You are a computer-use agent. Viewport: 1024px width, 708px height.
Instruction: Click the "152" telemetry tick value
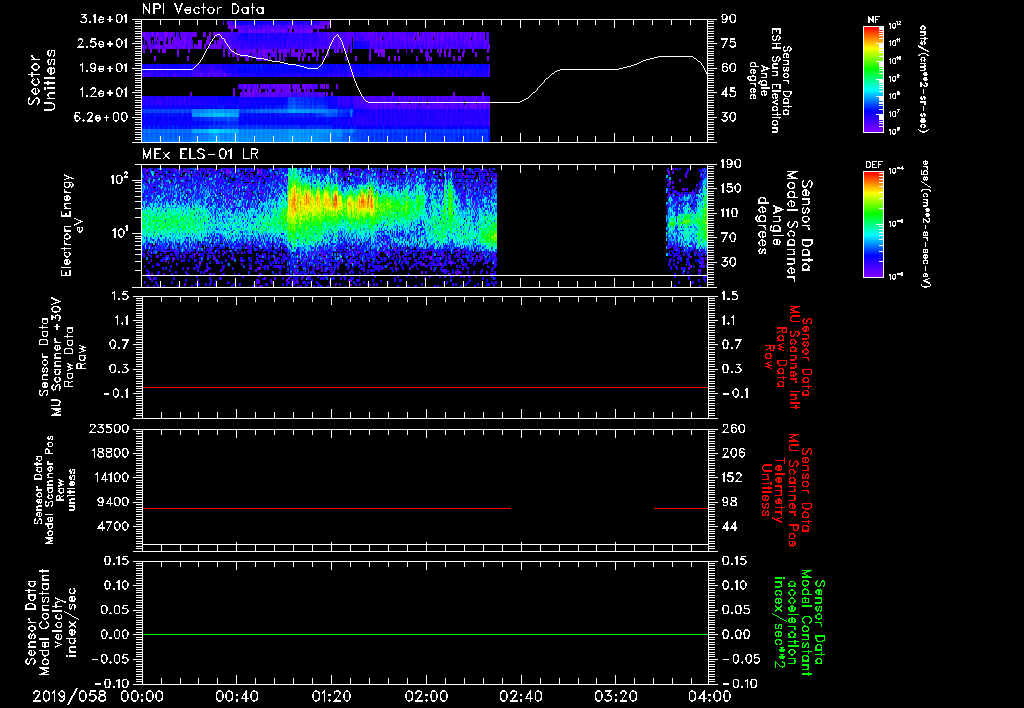tap(731, 477)
